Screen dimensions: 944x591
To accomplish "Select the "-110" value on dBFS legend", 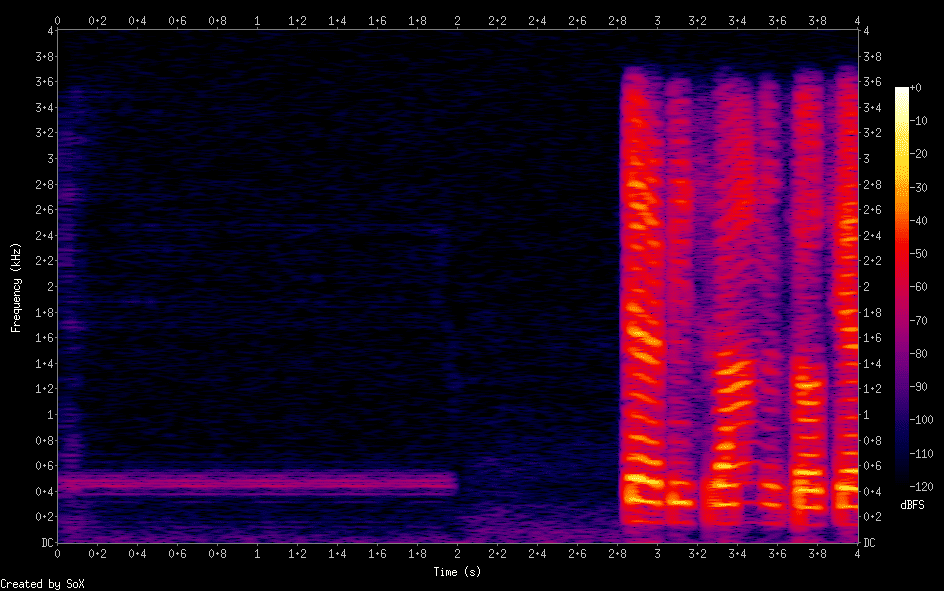I will [922, 454].
